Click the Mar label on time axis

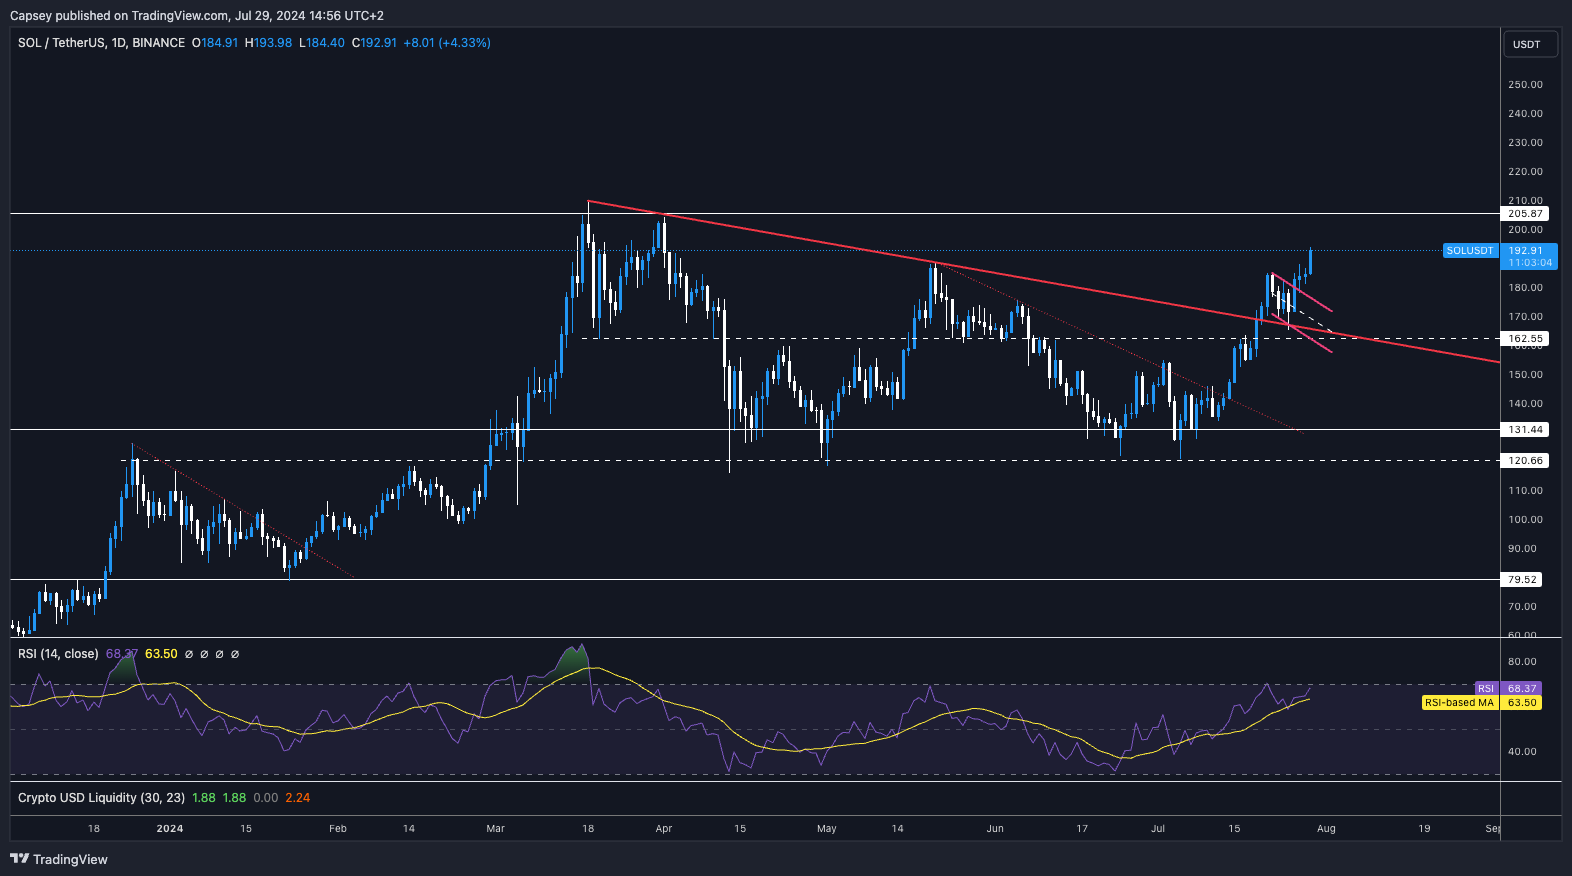click(x=495, y=829)
